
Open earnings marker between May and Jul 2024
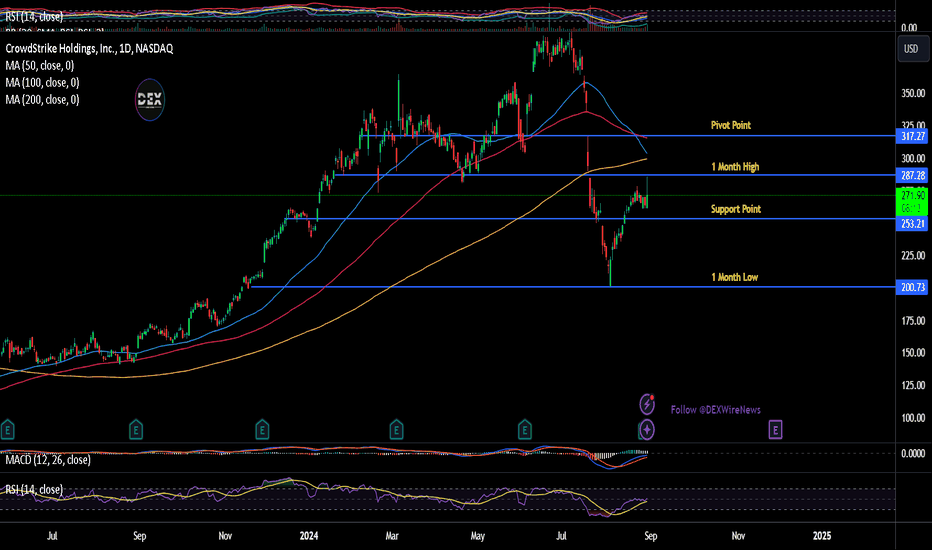click(524, 429)
